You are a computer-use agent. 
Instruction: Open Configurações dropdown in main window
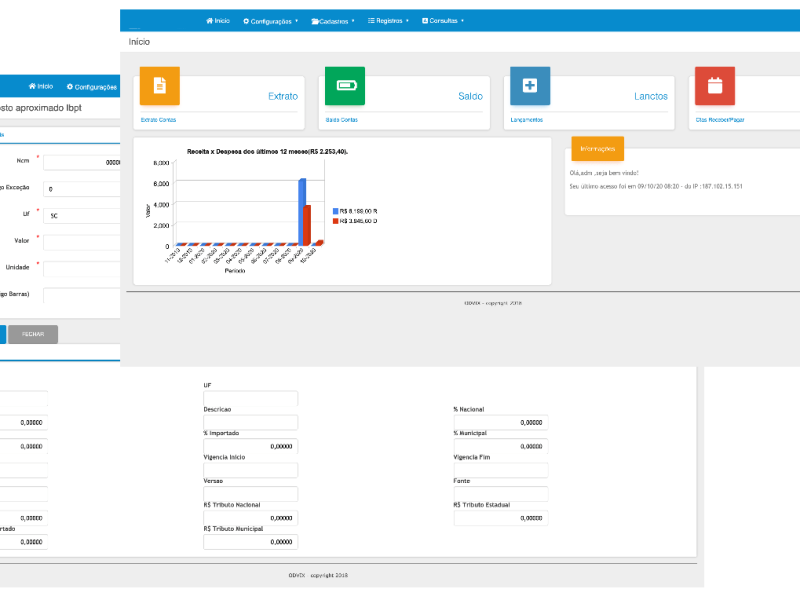270,21
